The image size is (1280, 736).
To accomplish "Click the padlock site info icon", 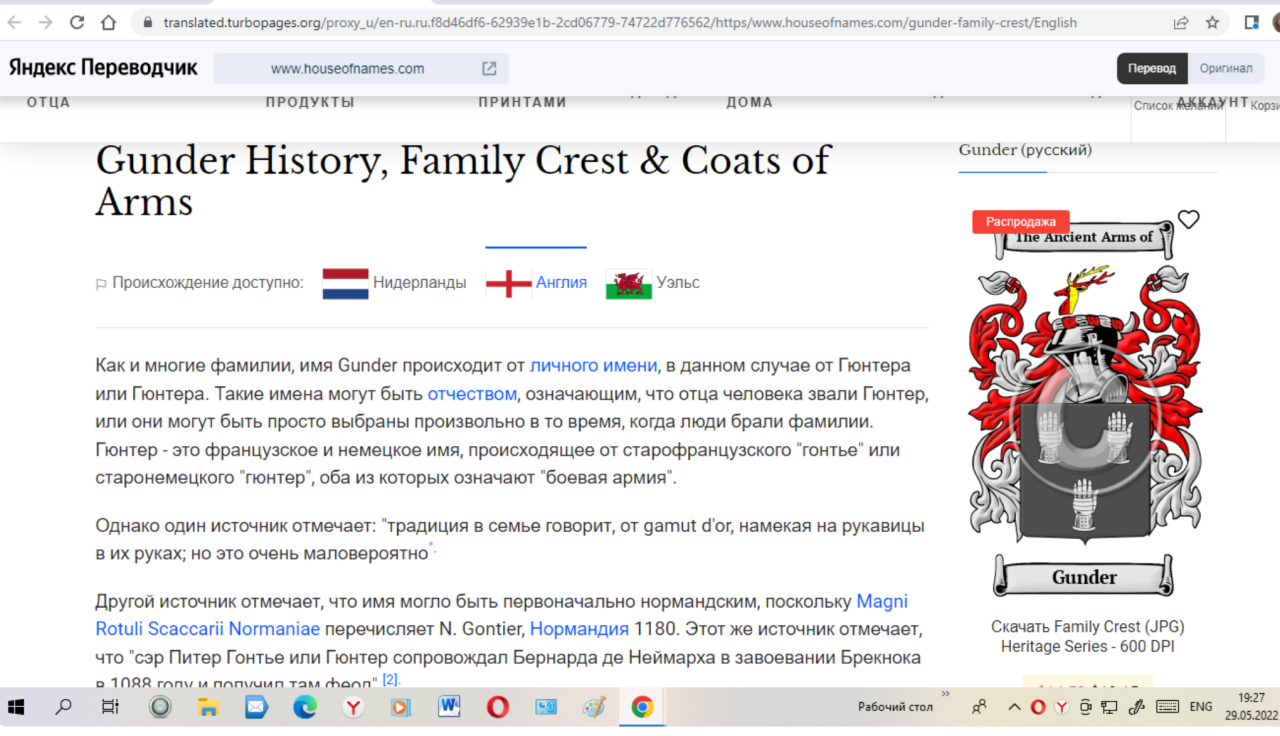I will pyautogui.click(x=147, y=22).
